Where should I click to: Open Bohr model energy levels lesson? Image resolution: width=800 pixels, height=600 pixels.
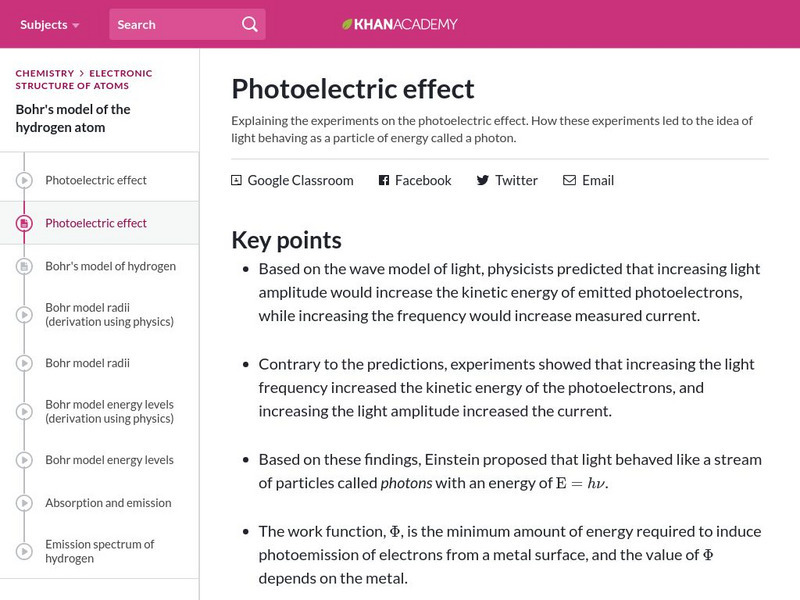coord(109,460)
